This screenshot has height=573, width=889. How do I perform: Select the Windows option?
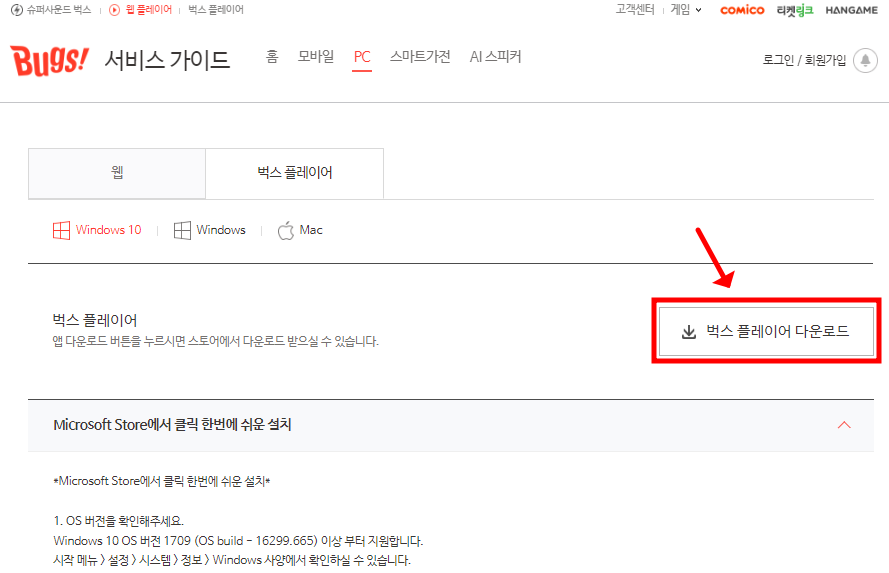tap(209, 230)
